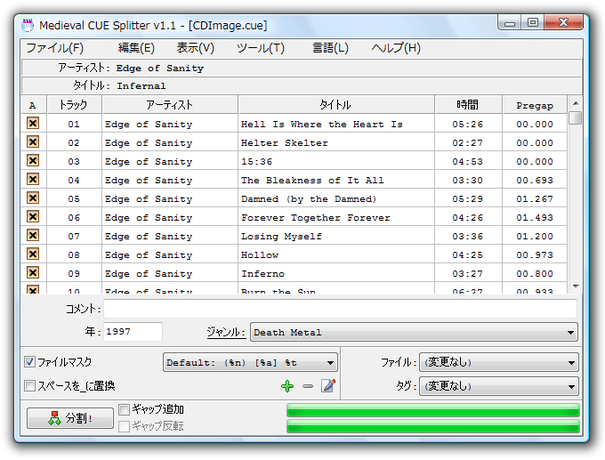The width and height of the screenshot is (605, 460).
Task: Select title 'Damned (by the Damned)'
Action: pos(309,199)
